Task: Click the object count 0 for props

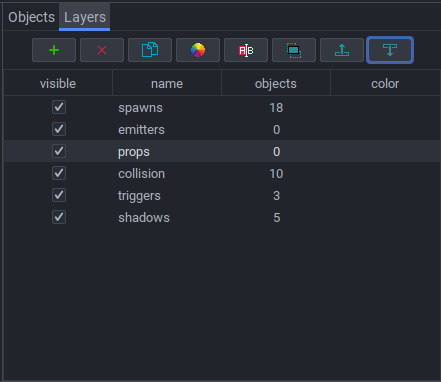Action: coord(277,152)
